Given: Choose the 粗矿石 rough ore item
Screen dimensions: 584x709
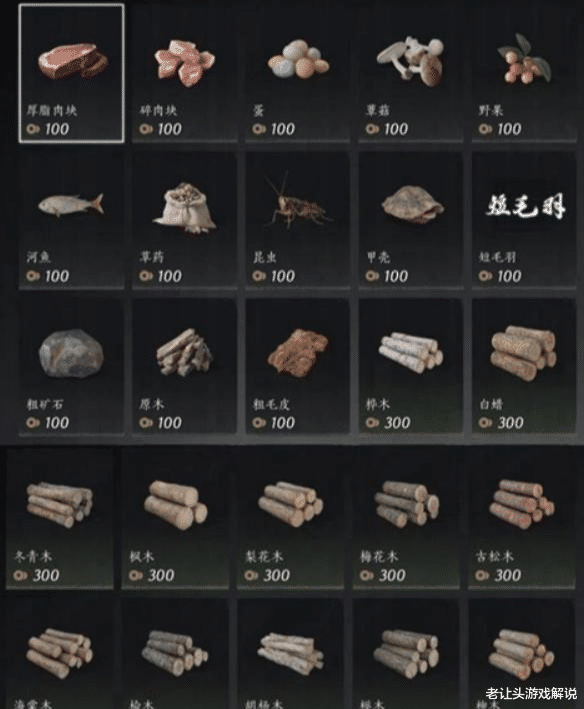Looking at the screenshot, I should 71,367.
